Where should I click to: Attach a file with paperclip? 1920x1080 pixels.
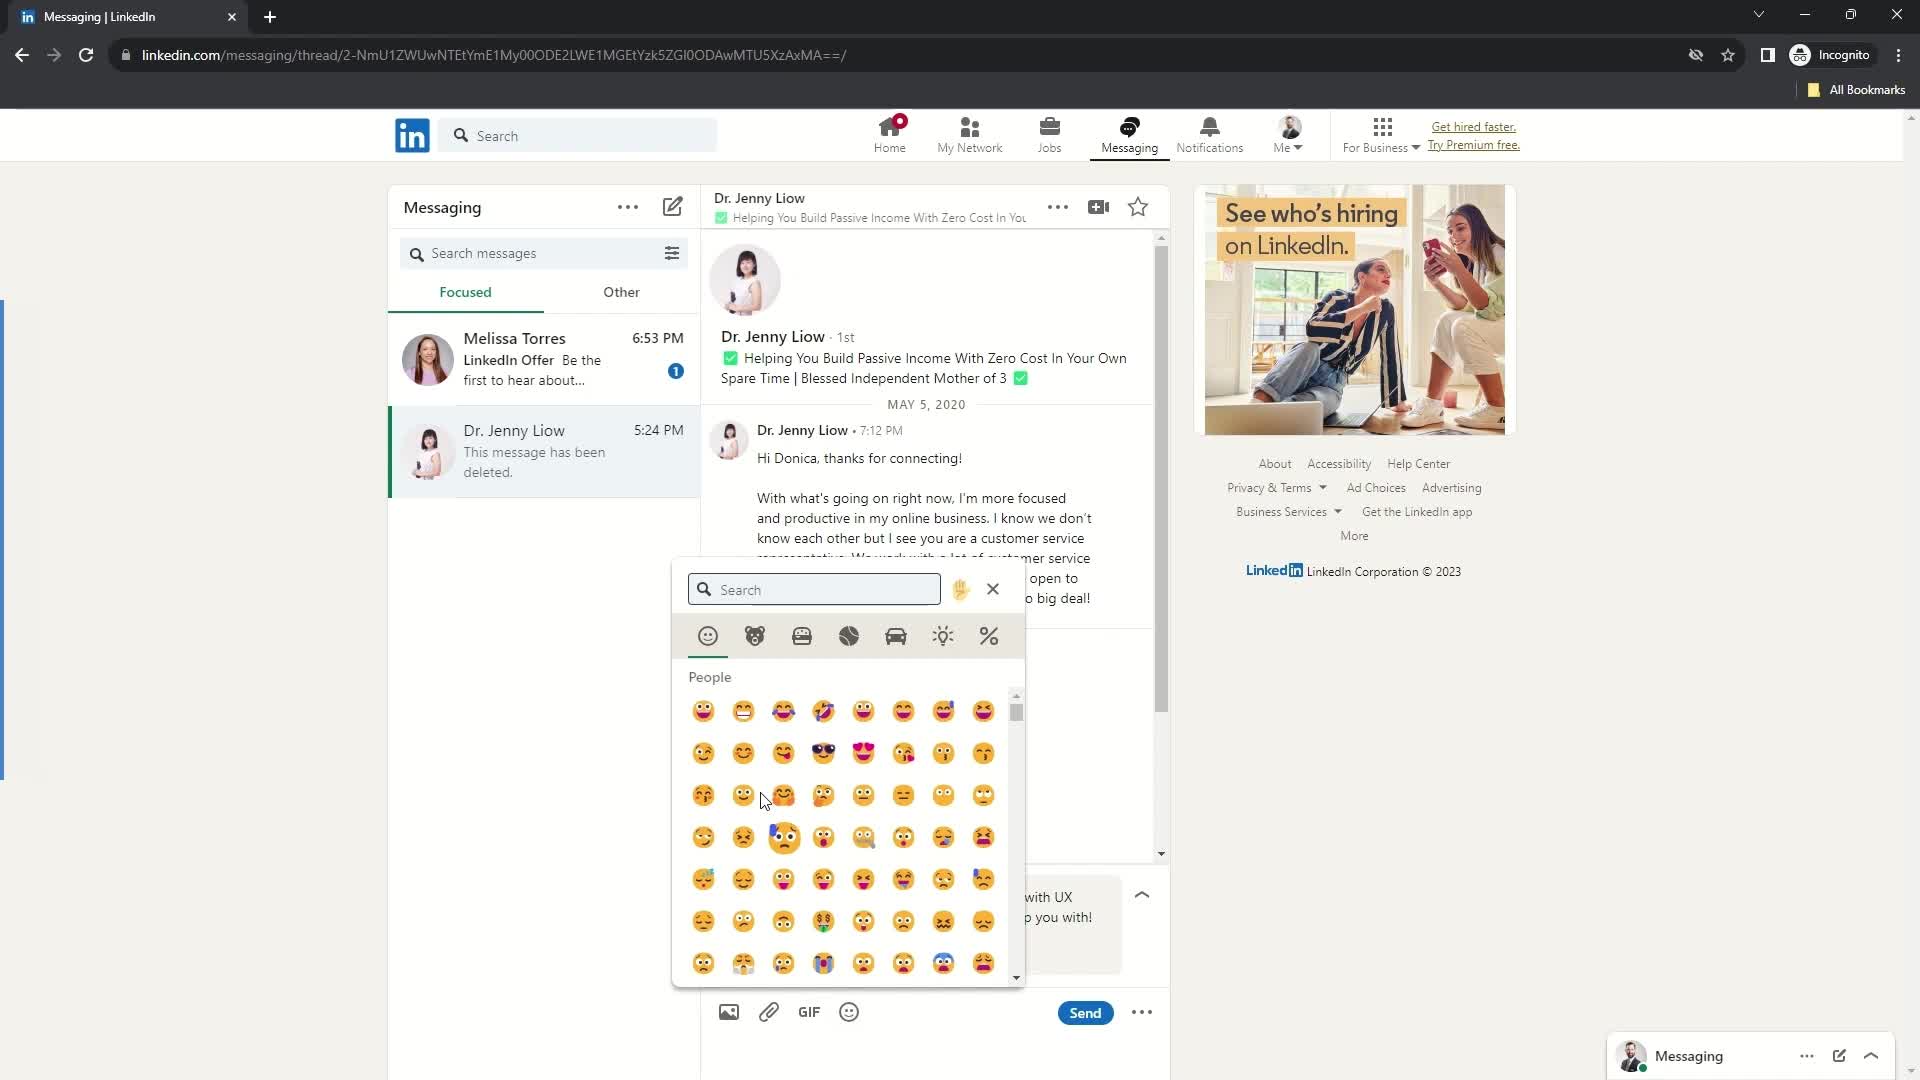769,1012
